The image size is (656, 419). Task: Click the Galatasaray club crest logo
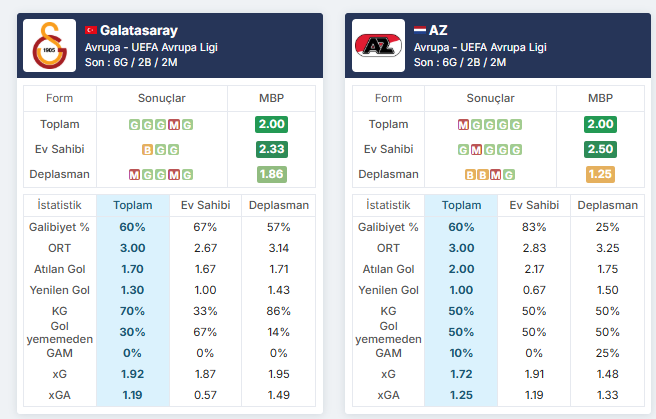(49, 46)
